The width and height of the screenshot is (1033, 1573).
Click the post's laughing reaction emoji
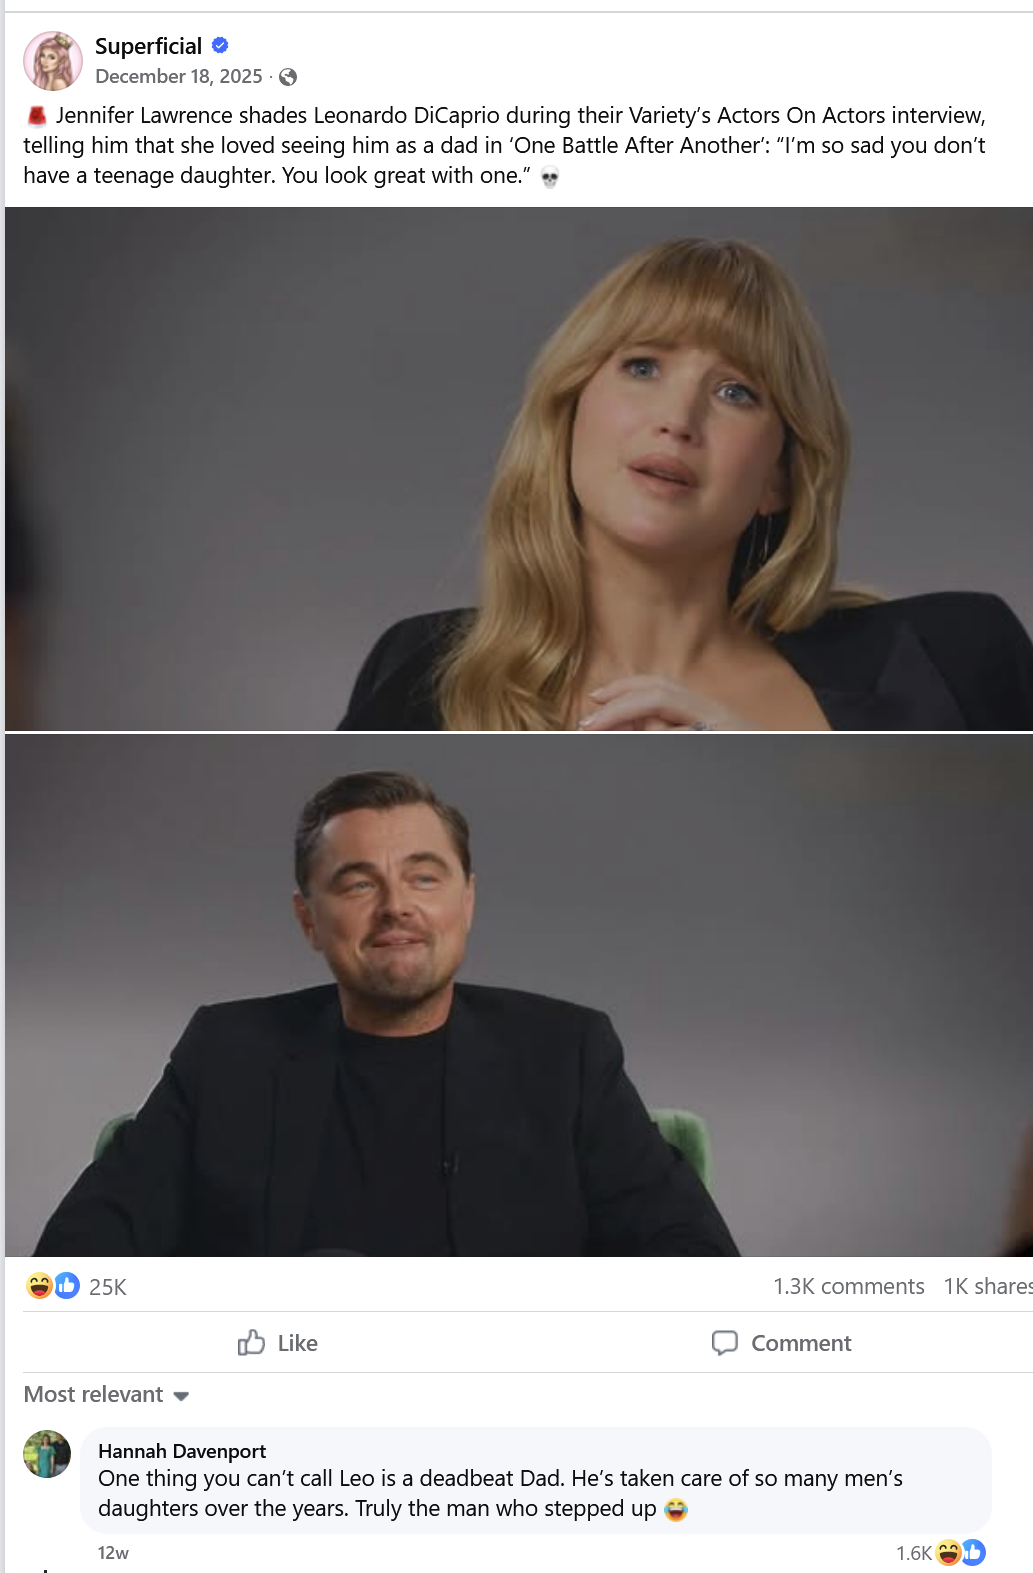(39, 1285)
